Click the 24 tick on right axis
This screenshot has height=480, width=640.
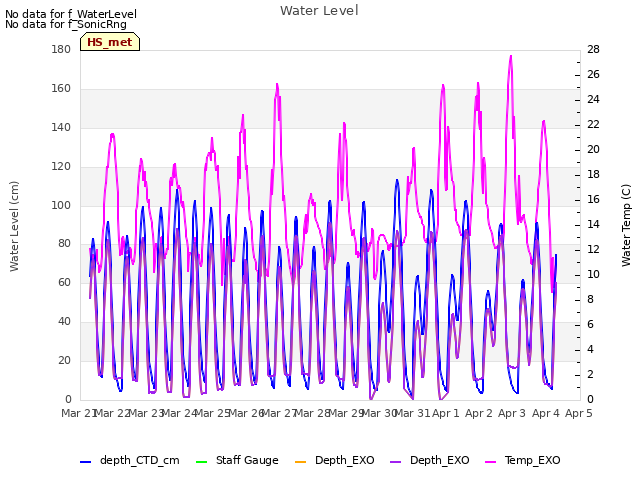tap(593, 99)
